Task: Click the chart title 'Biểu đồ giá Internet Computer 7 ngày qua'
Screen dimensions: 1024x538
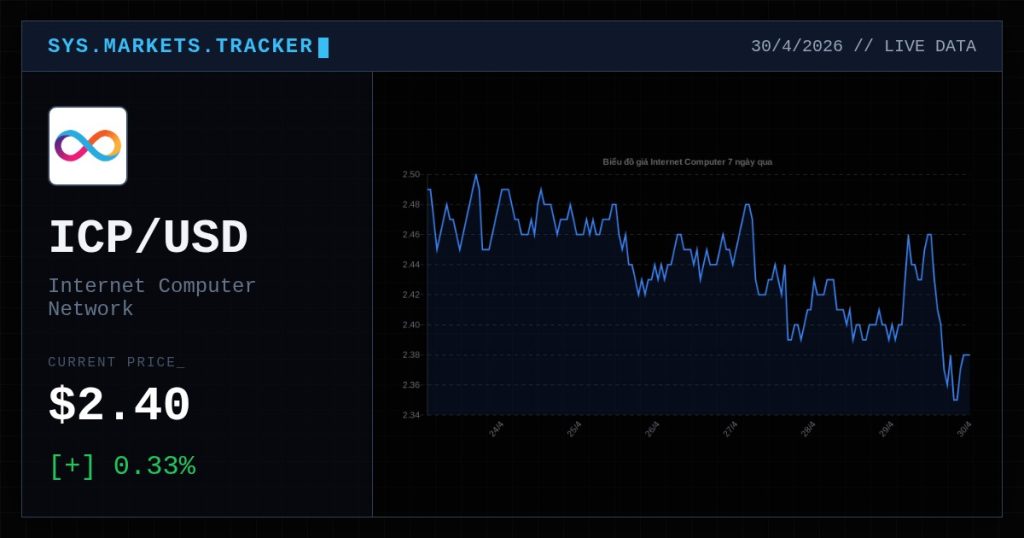Action: [687, 162]
